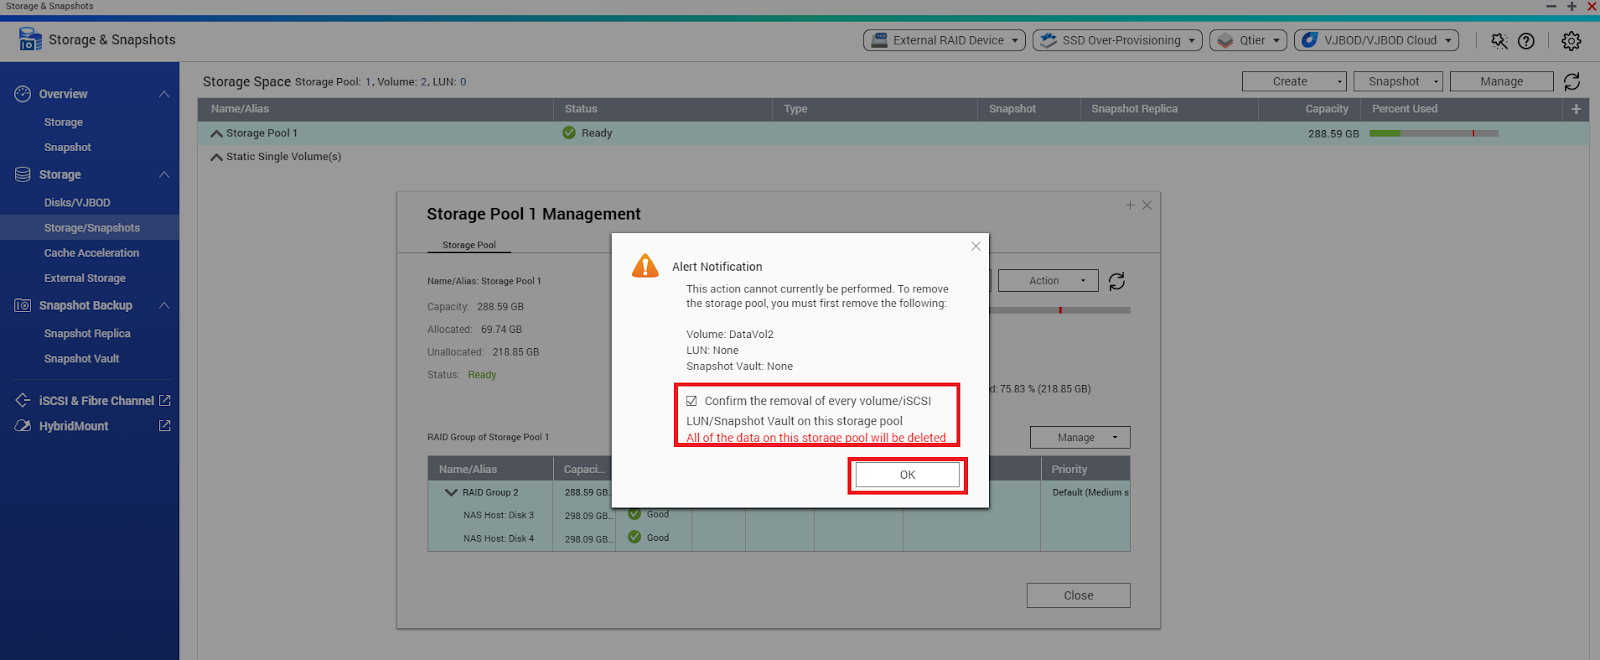Refresh the Storage Space list
Viewport: 1600px width, 660px height.
[1572, 82]
